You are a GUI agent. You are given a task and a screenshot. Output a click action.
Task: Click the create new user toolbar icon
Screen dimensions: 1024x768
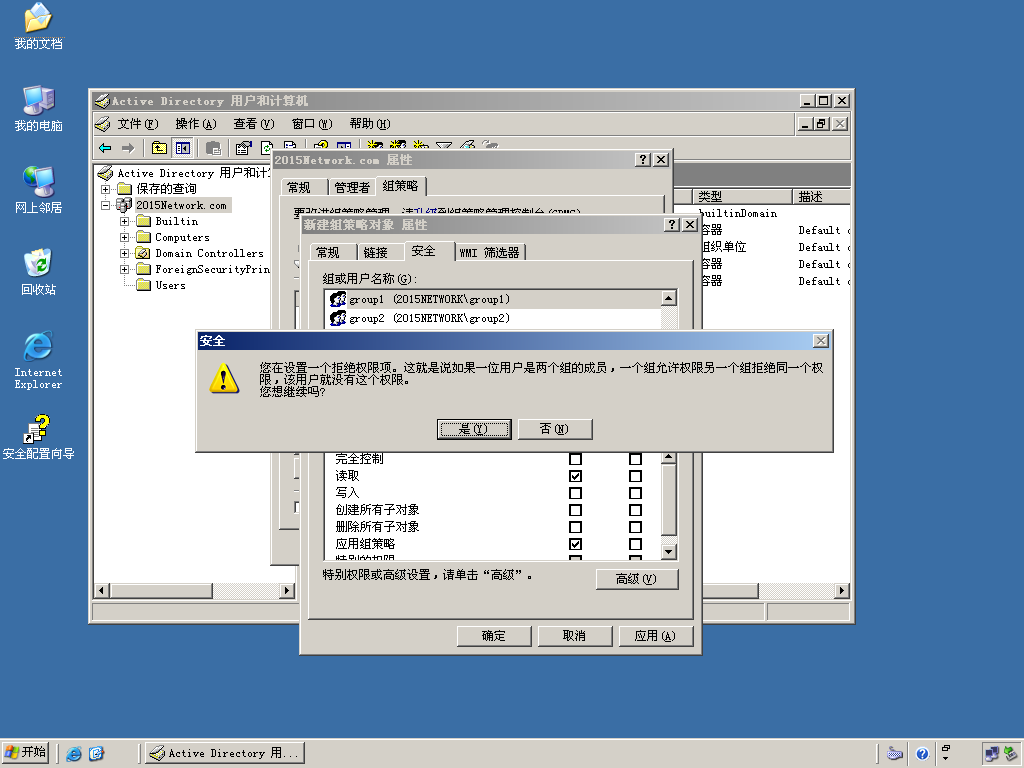tap(374, 146)
